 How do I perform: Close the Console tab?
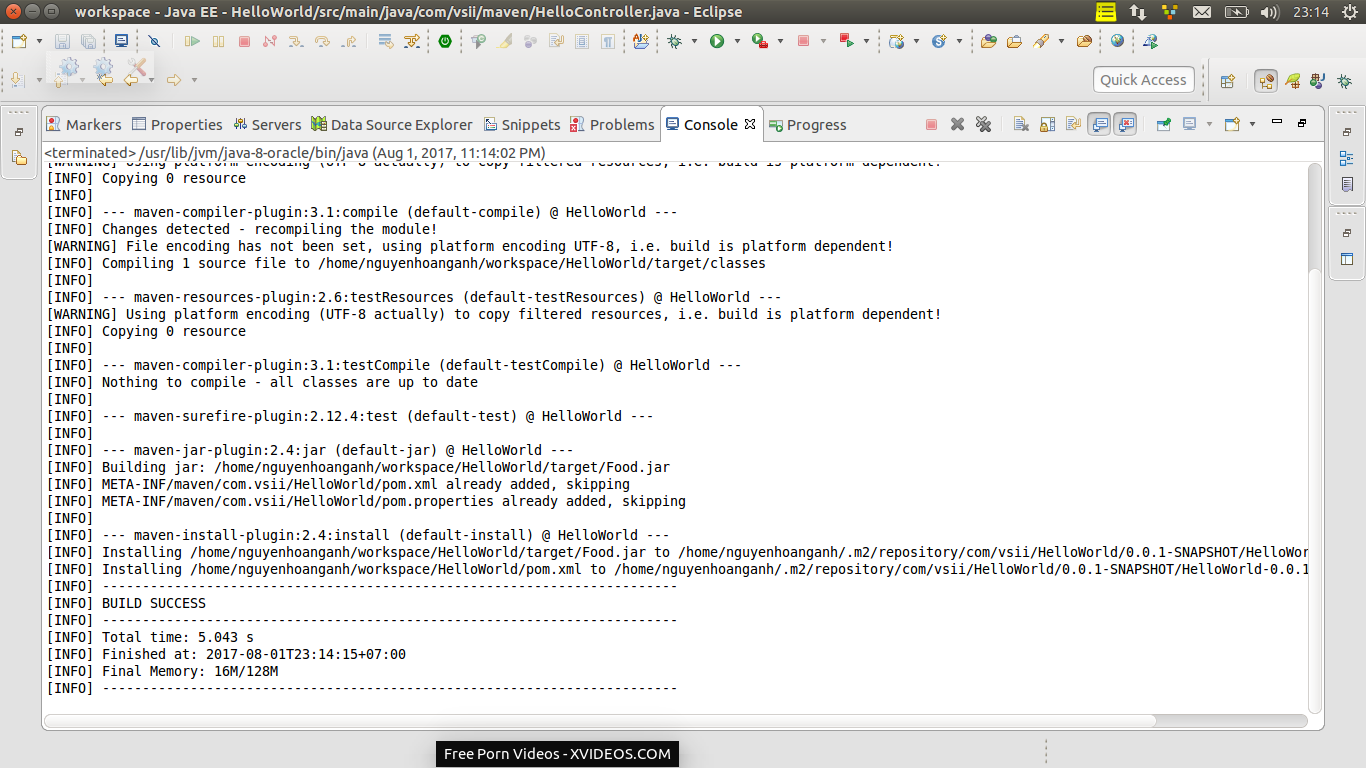tap(749, 124)
